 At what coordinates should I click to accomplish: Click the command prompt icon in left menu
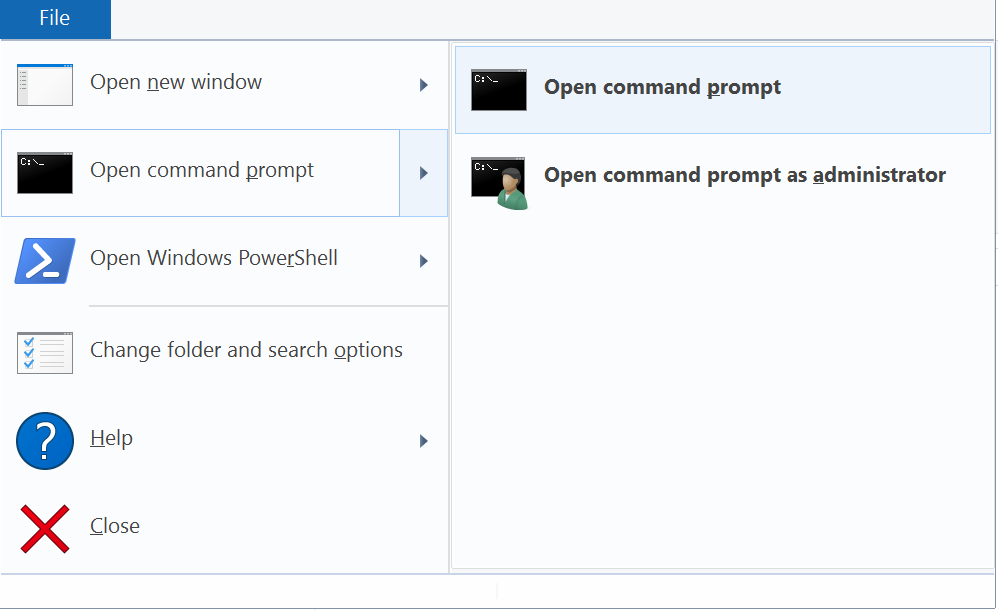coord(45,172)
